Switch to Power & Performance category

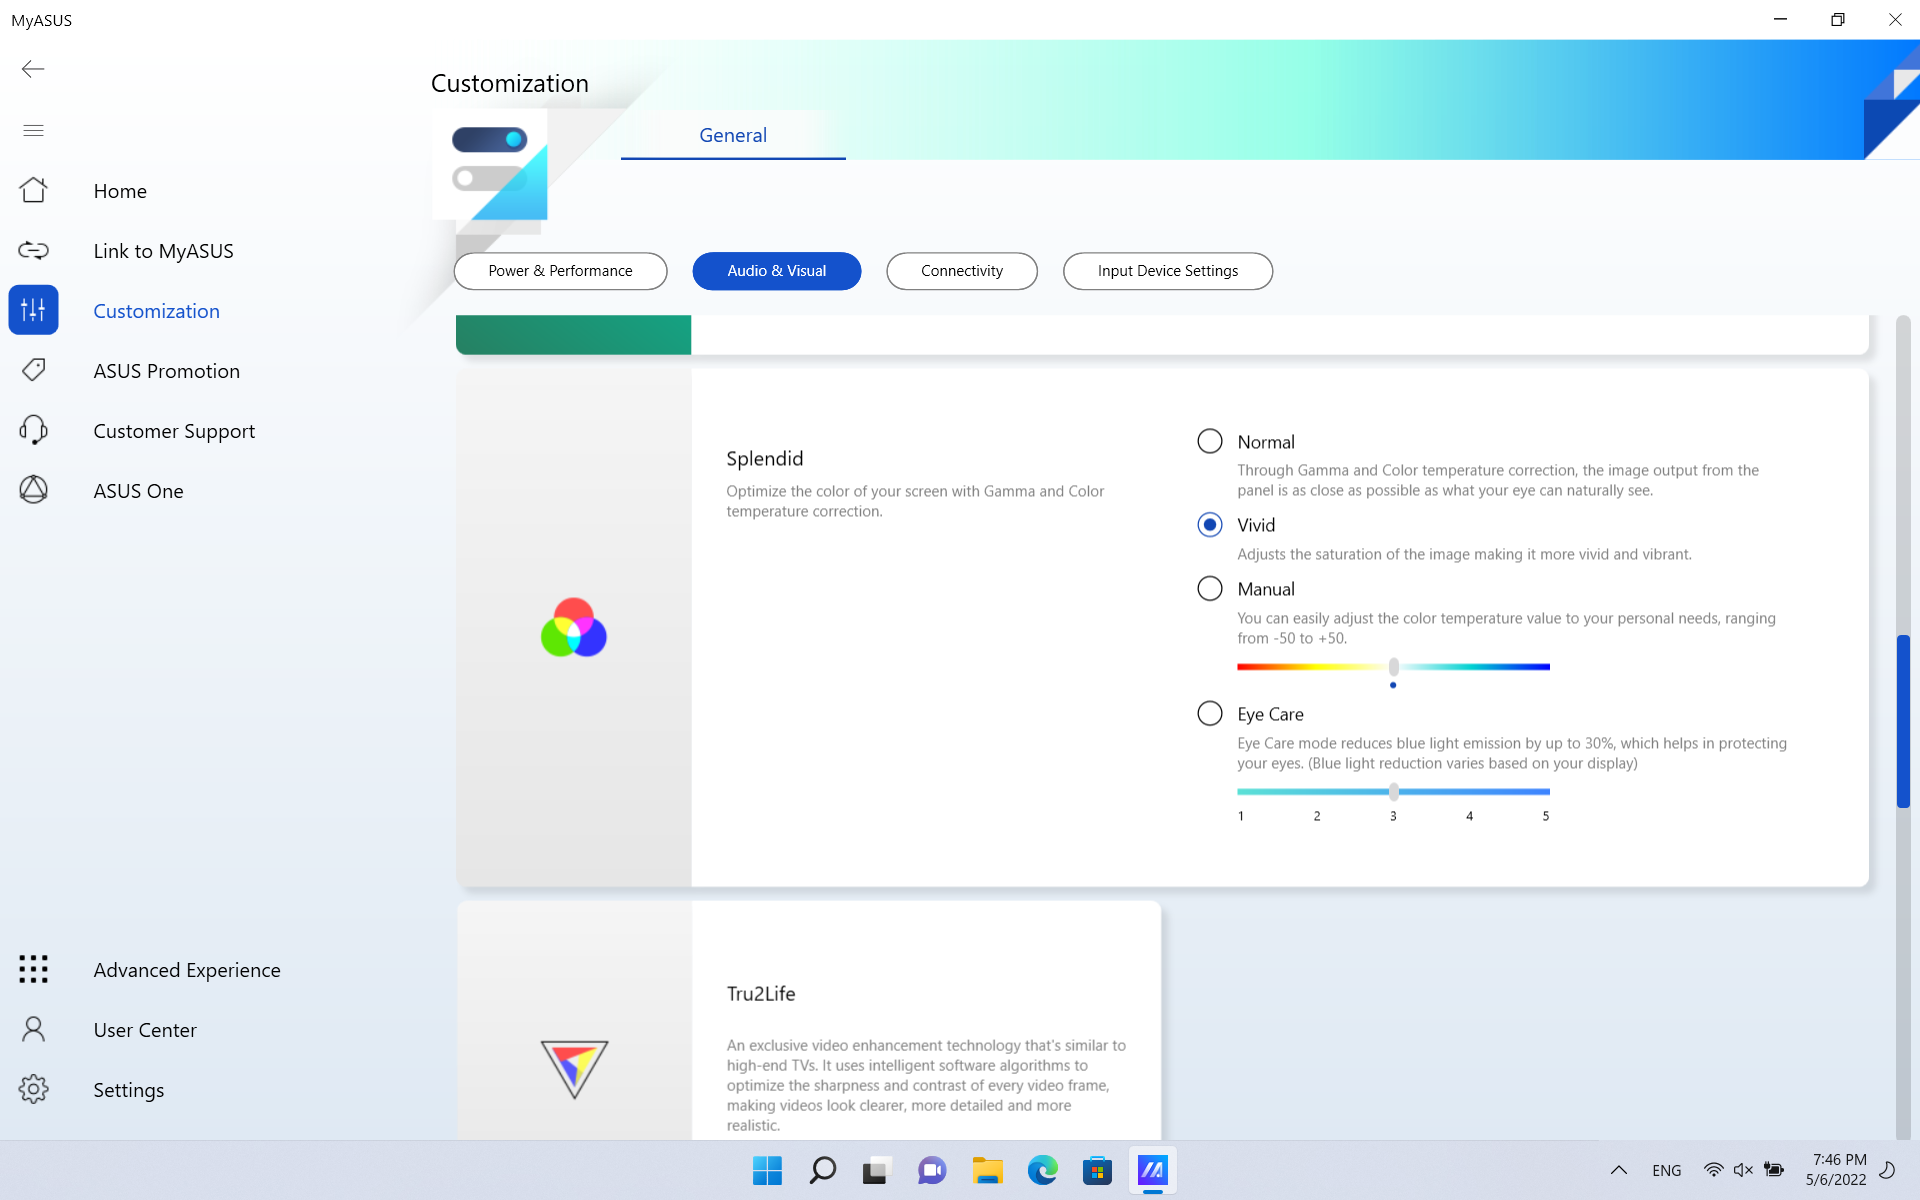click(560, 271)
